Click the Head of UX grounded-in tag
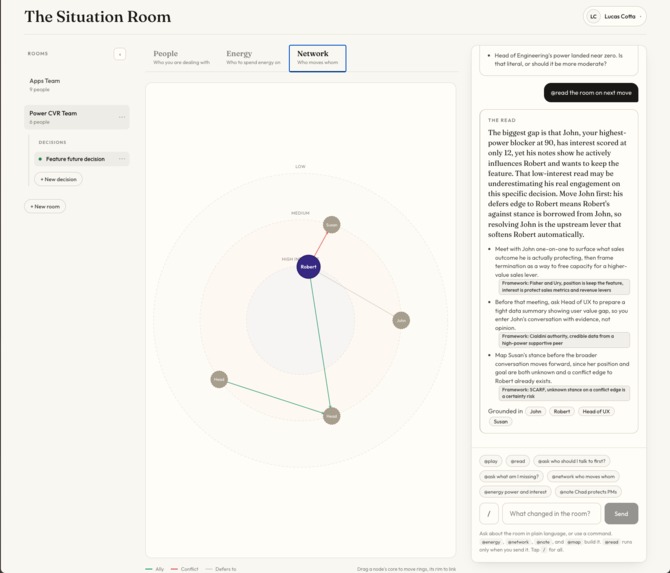The width and height of the screenshot is (670, 573). pyautogui.click(x=596, y=411)
